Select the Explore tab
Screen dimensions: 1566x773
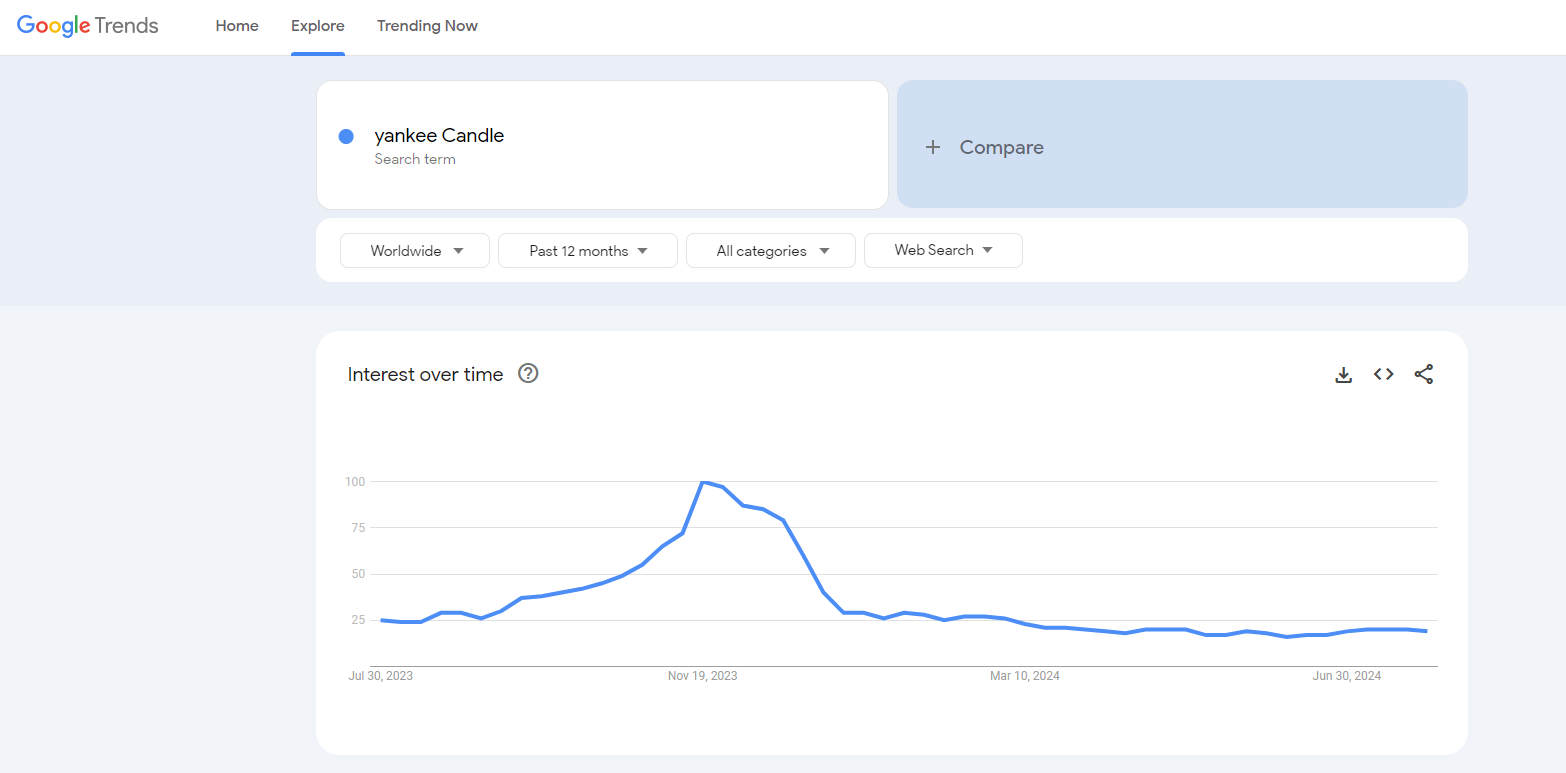(318, 26)
